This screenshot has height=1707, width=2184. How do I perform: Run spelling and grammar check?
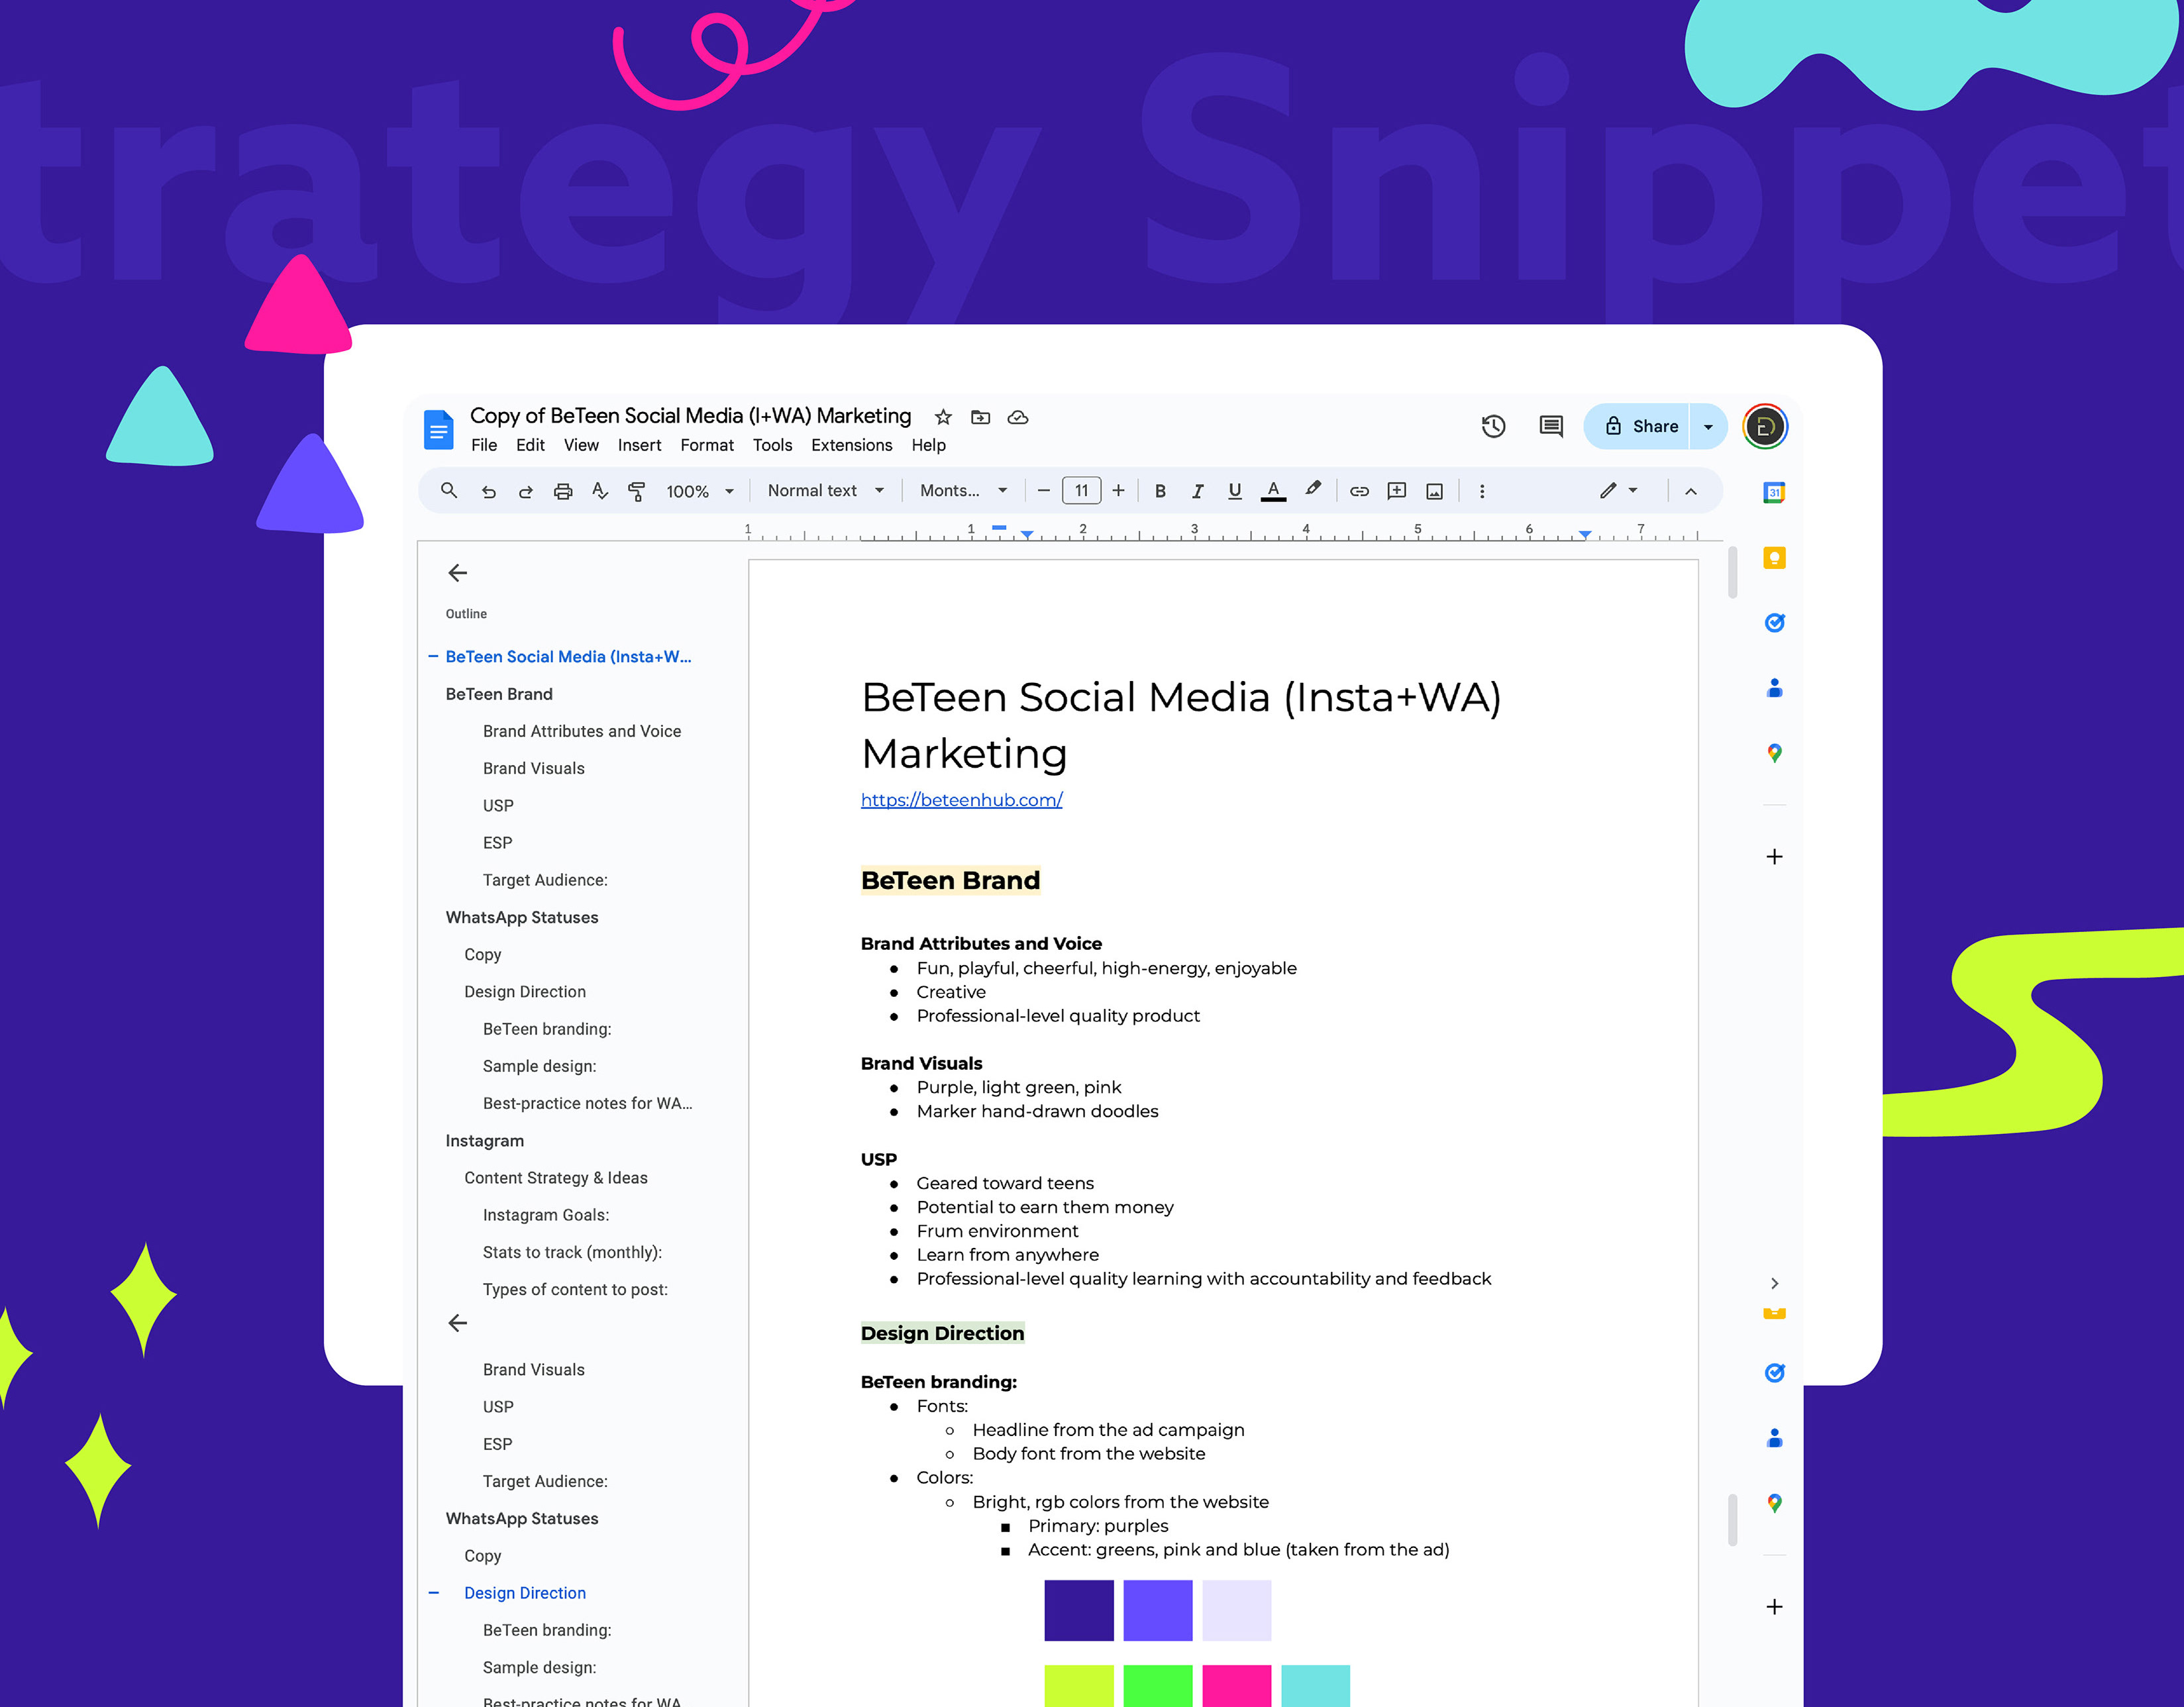tap(599, 491)
